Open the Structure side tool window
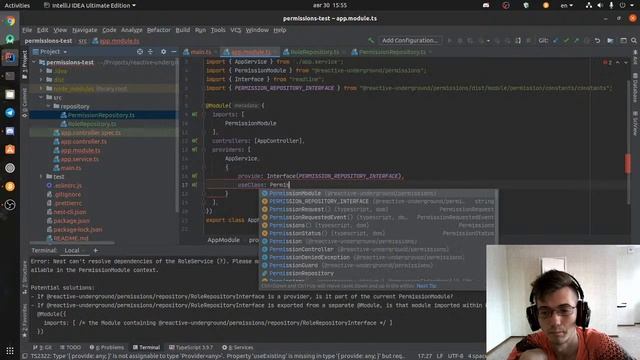Image resolution: width=640 pixels, height=360 pixels. (x=24, y=278)
